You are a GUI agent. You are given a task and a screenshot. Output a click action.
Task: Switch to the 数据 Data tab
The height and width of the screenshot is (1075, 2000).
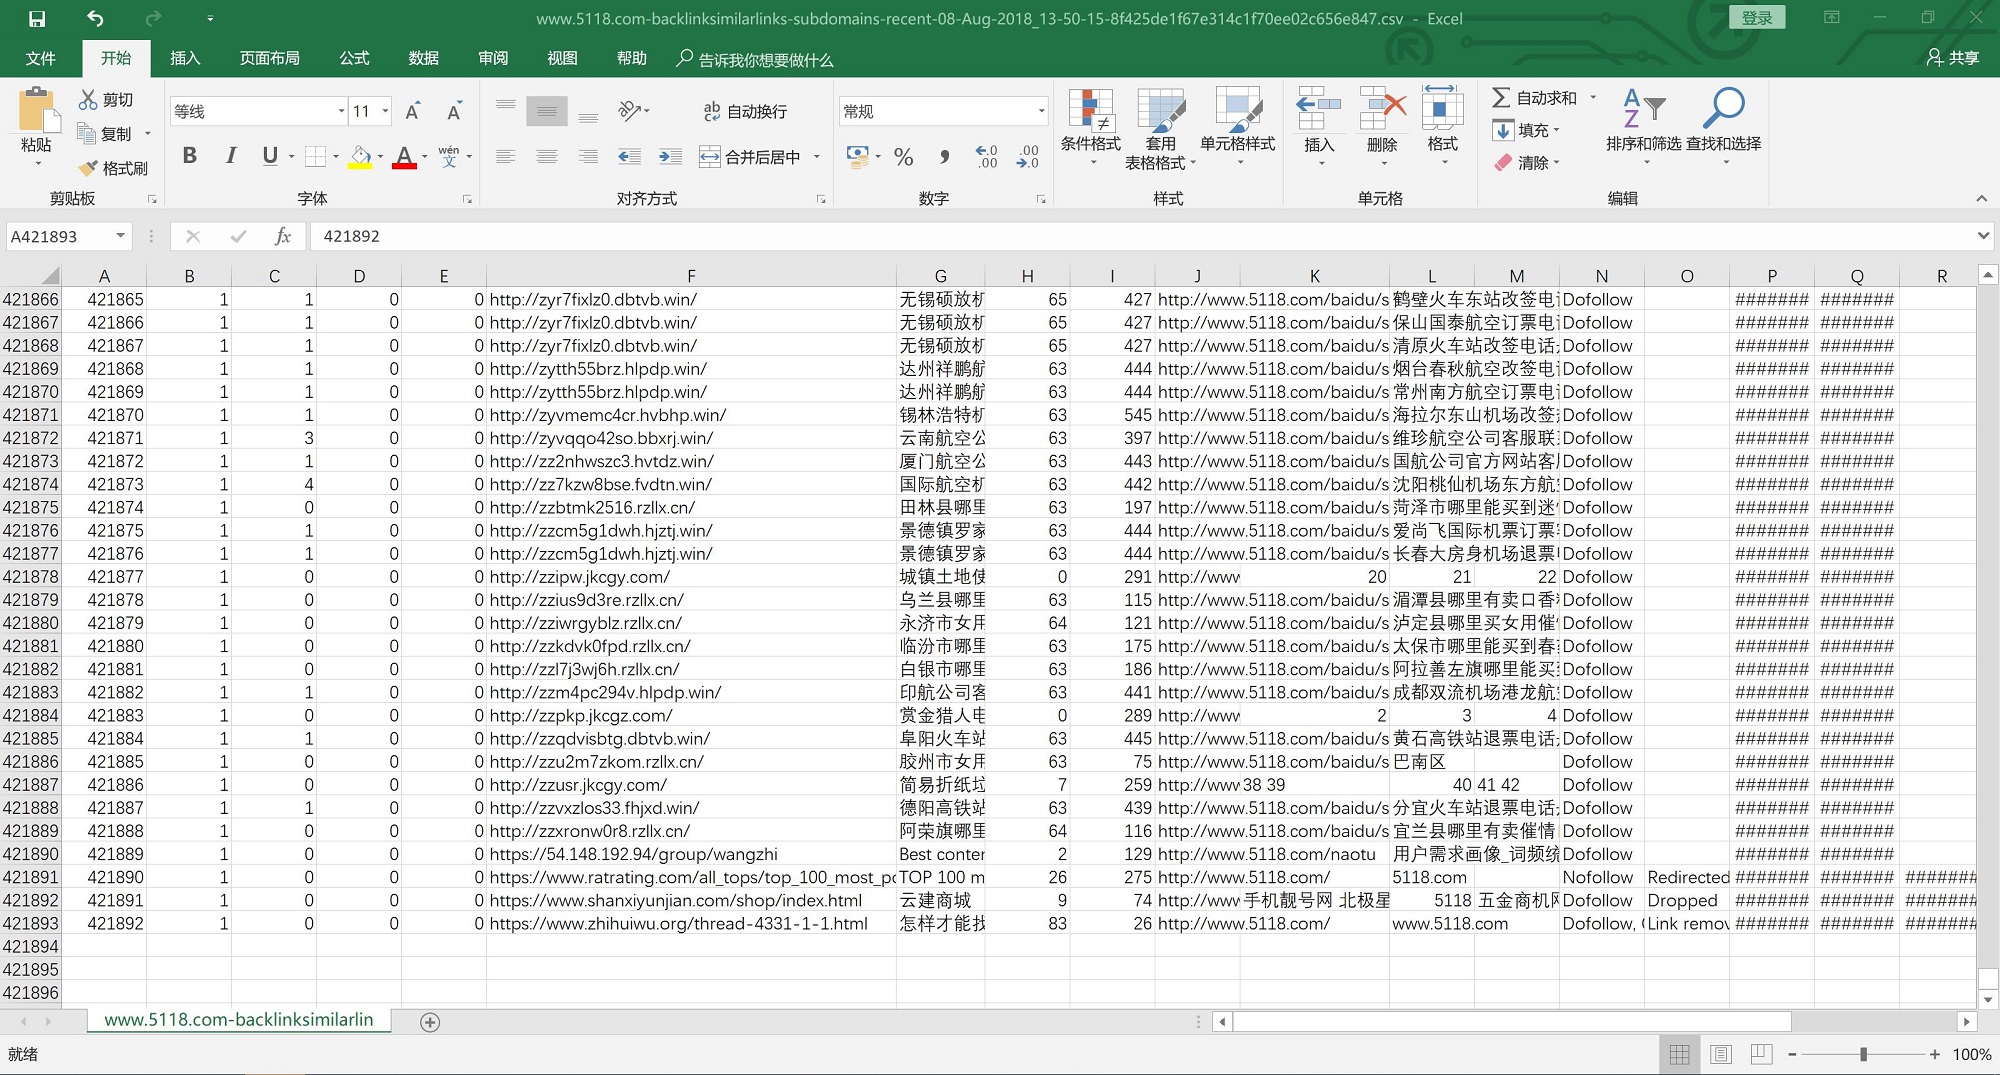[424, 58]
